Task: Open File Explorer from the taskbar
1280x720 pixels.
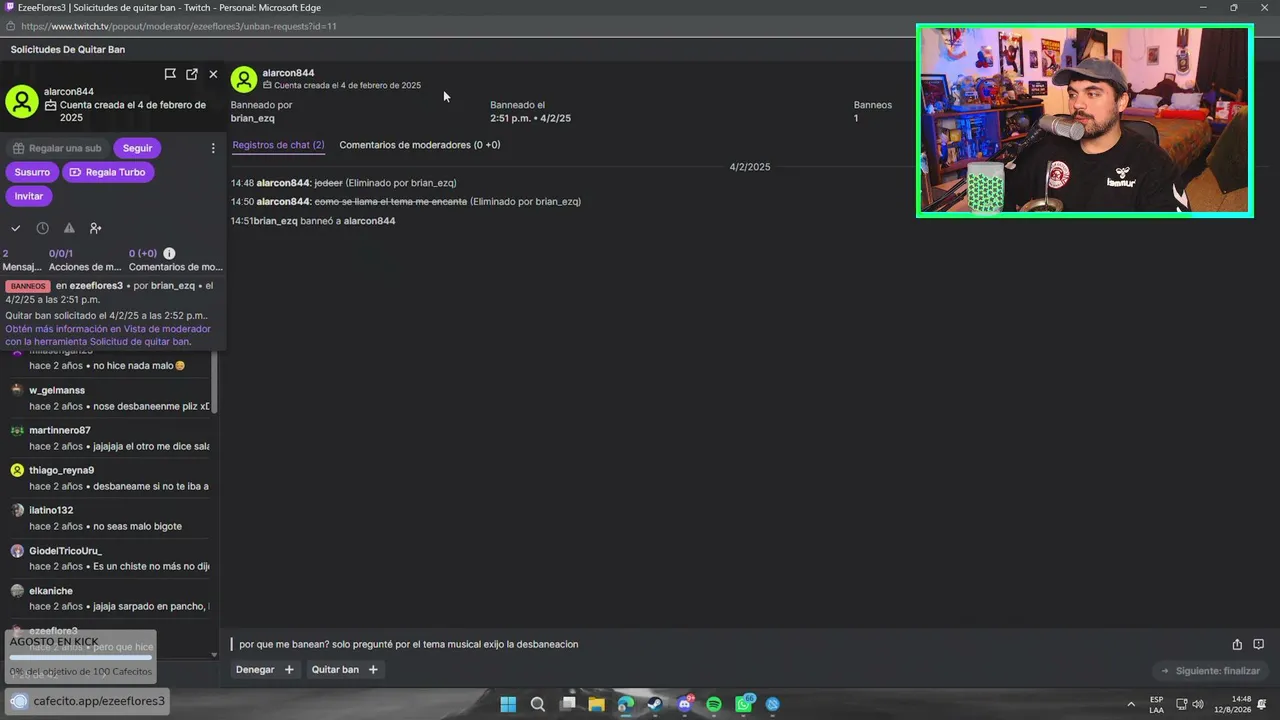Action: (597, 704)
